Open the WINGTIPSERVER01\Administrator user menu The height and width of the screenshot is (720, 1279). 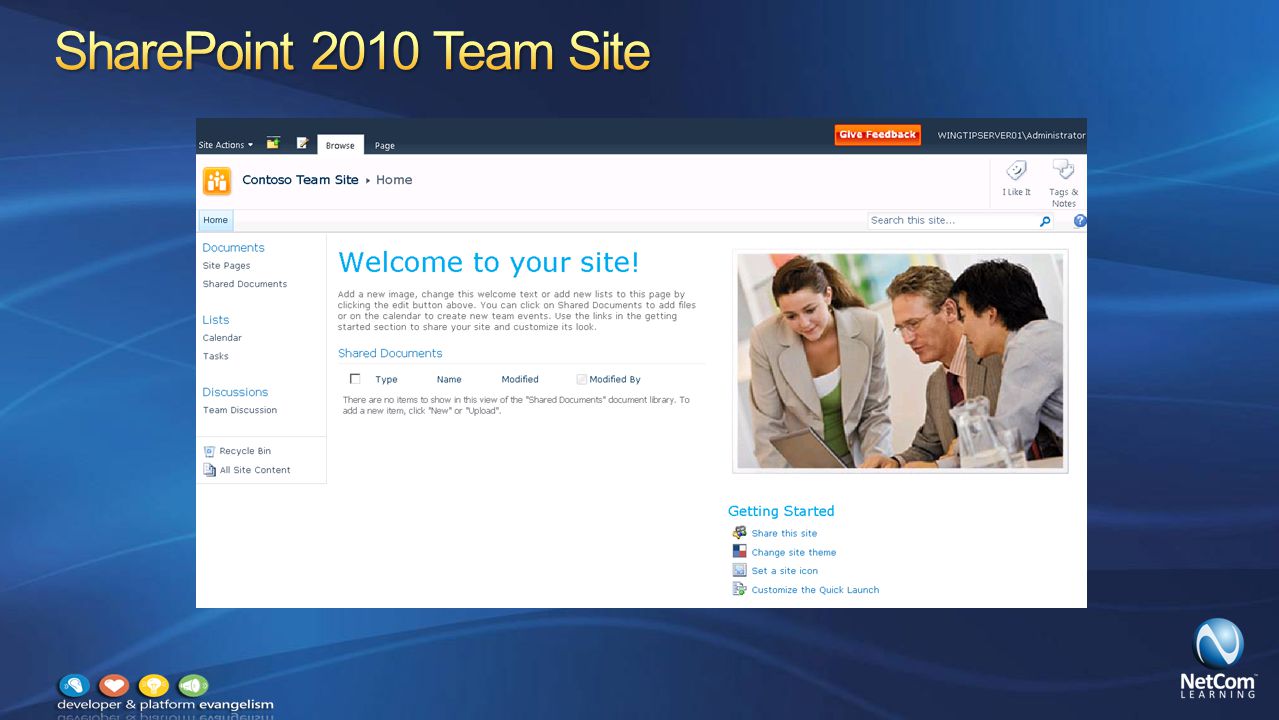(x=1011, y=135)
